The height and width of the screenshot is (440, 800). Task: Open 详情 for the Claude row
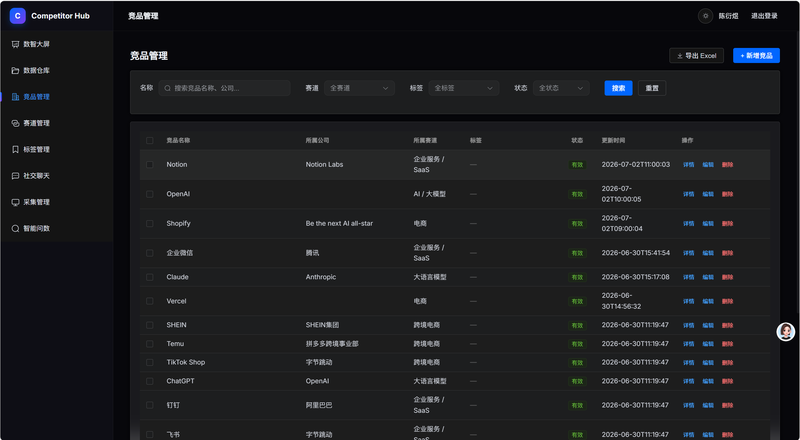pyautogui.click(x=689, y=277)
